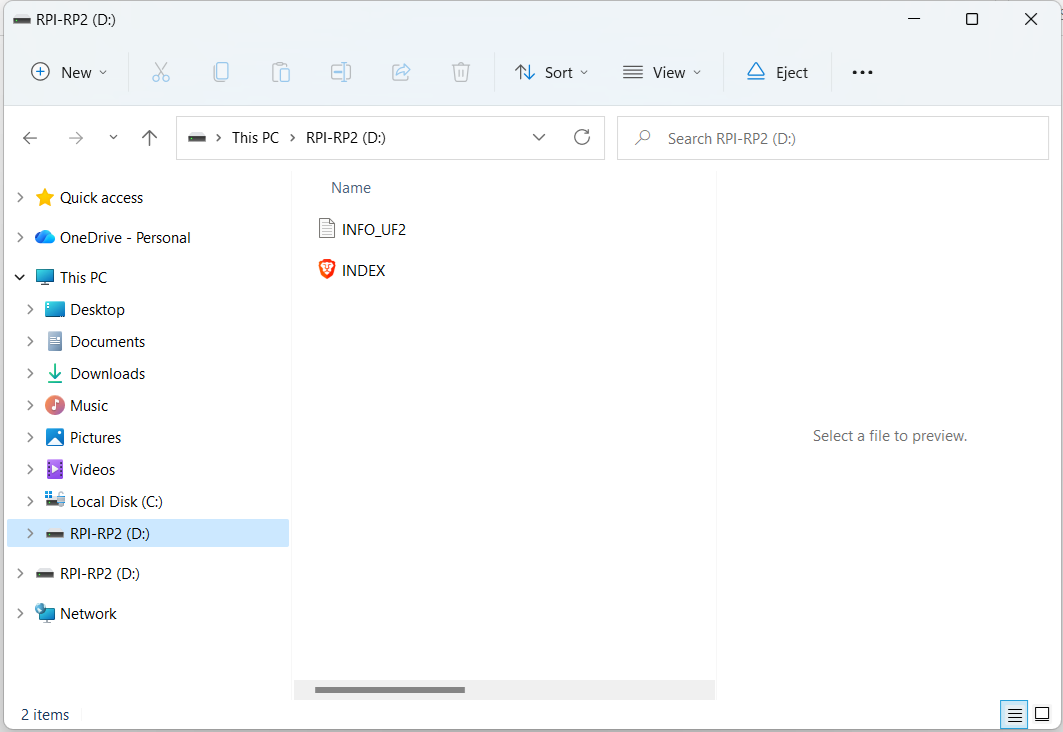Sort by the Name column header
Image resolution: width=1063 pixels, height=732 pixels.
tap(350, 188)
